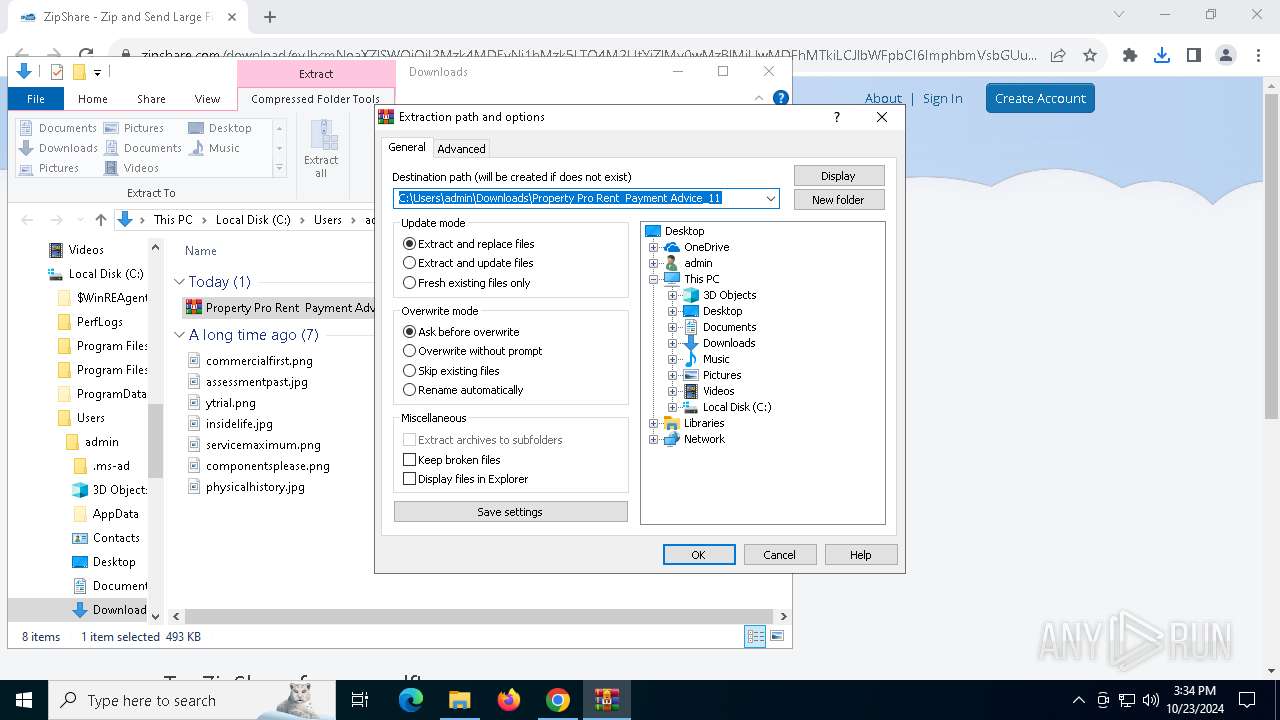Open File menu in Explorer
The image size is (1280, 720).
[x=36, y=99]
